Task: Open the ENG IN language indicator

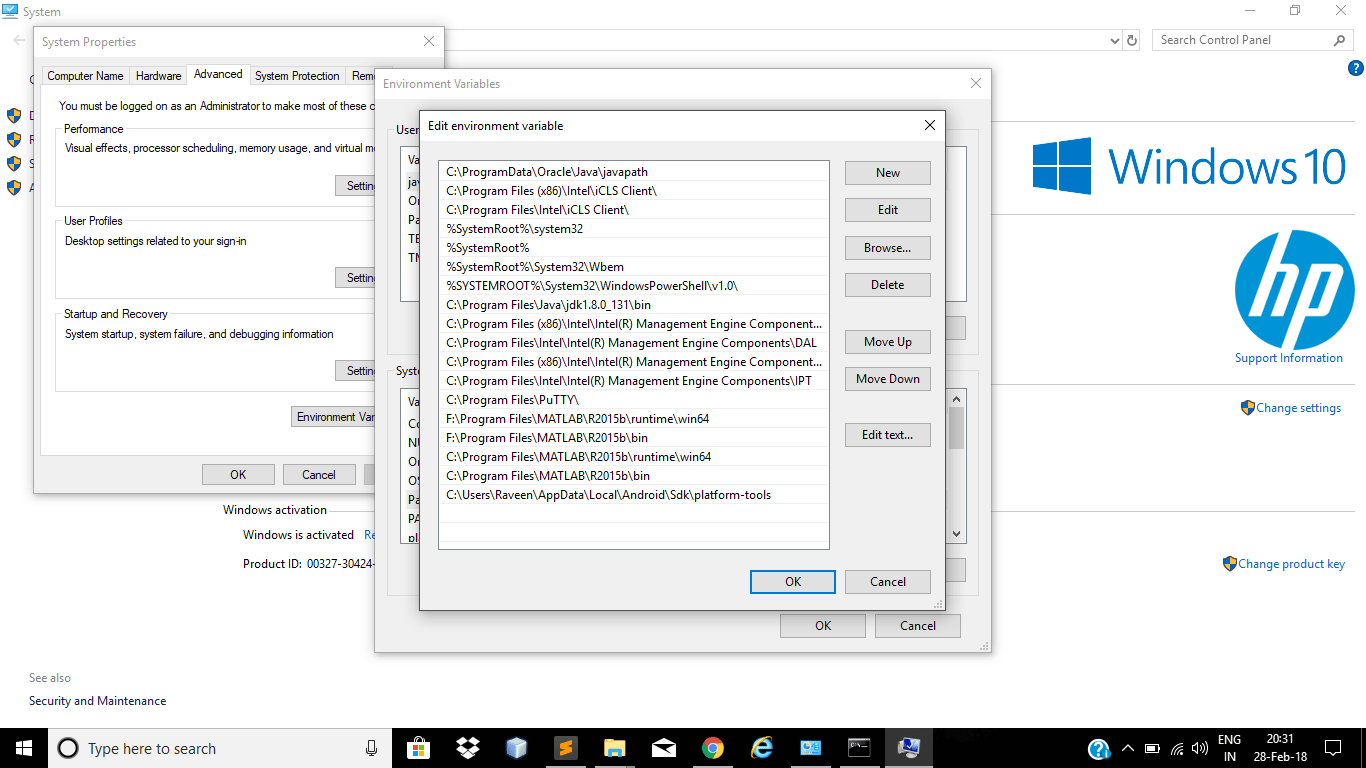Action: [x=1229, y=749]
